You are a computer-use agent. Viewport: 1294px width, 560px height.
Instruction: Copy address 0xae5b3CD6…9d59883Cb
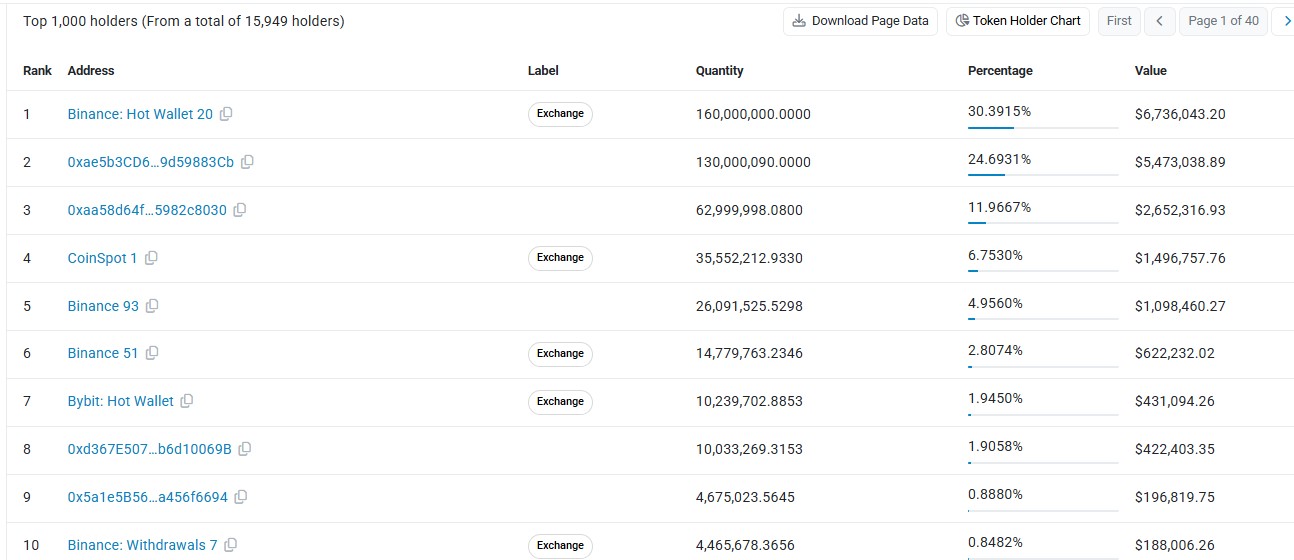point(247,162)
